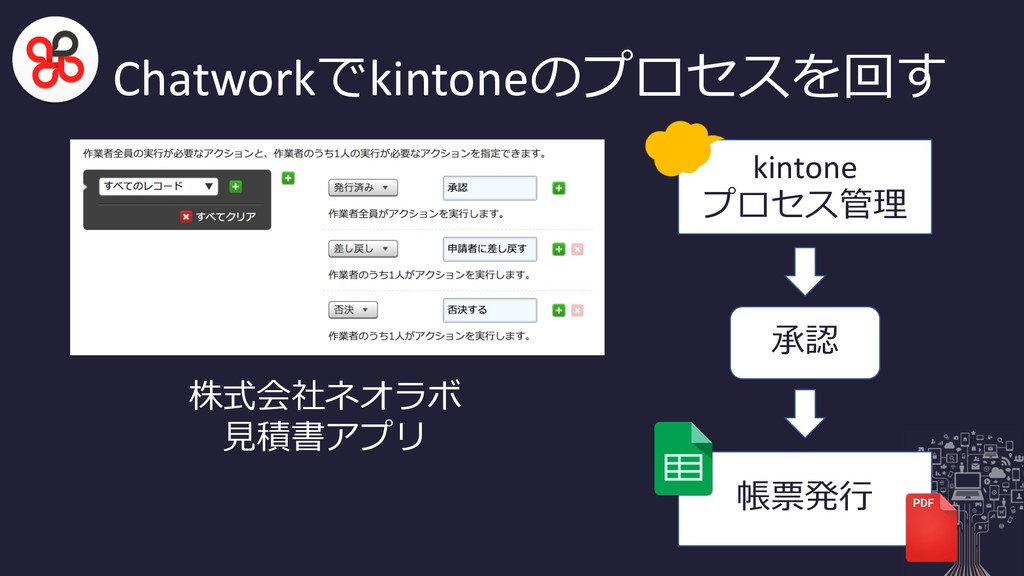The image size is (1024, 576).
Task: Click green plus outside the dark condition panel
Action: (288, 178)
